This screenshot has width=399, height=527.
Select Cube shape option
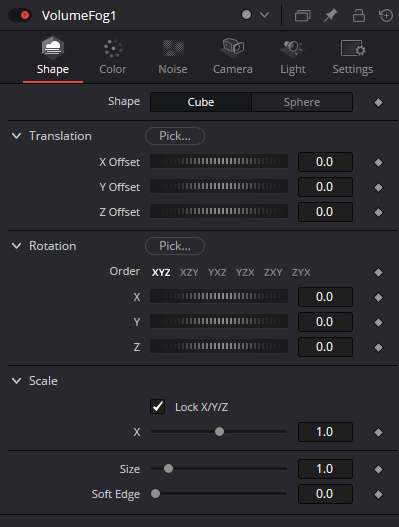click(201, 102)
